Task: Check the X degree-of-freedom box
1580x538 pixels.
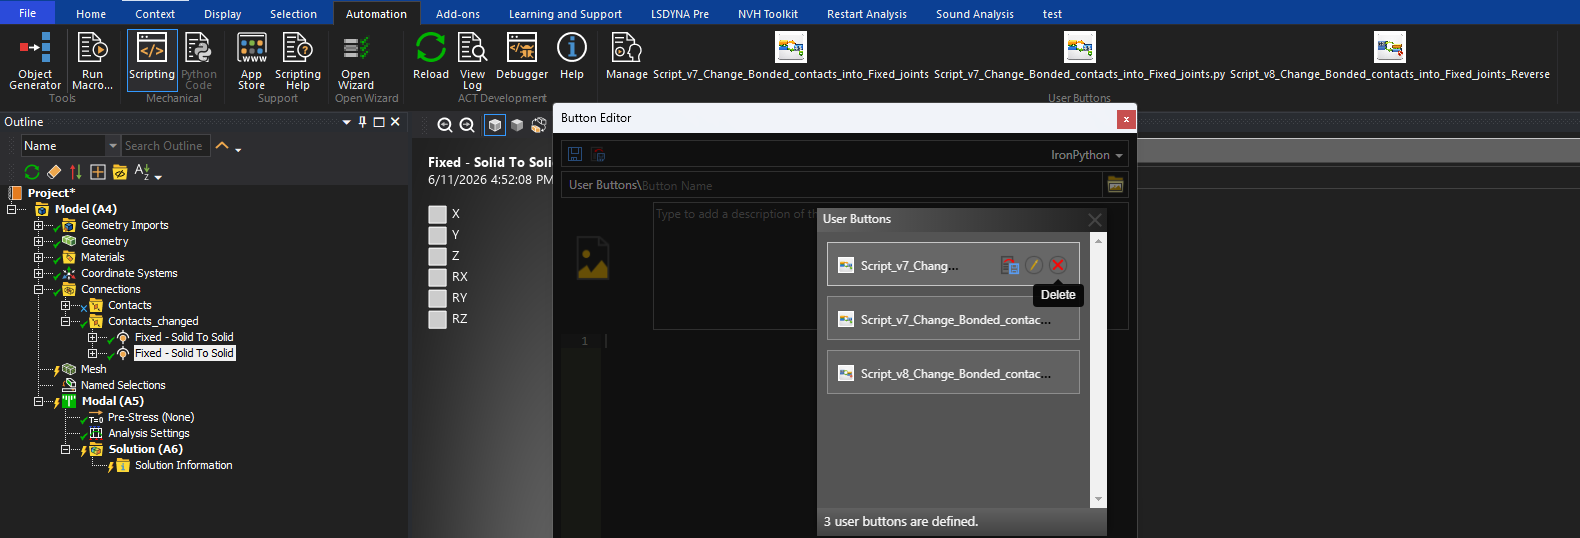Action: point(437,214)
